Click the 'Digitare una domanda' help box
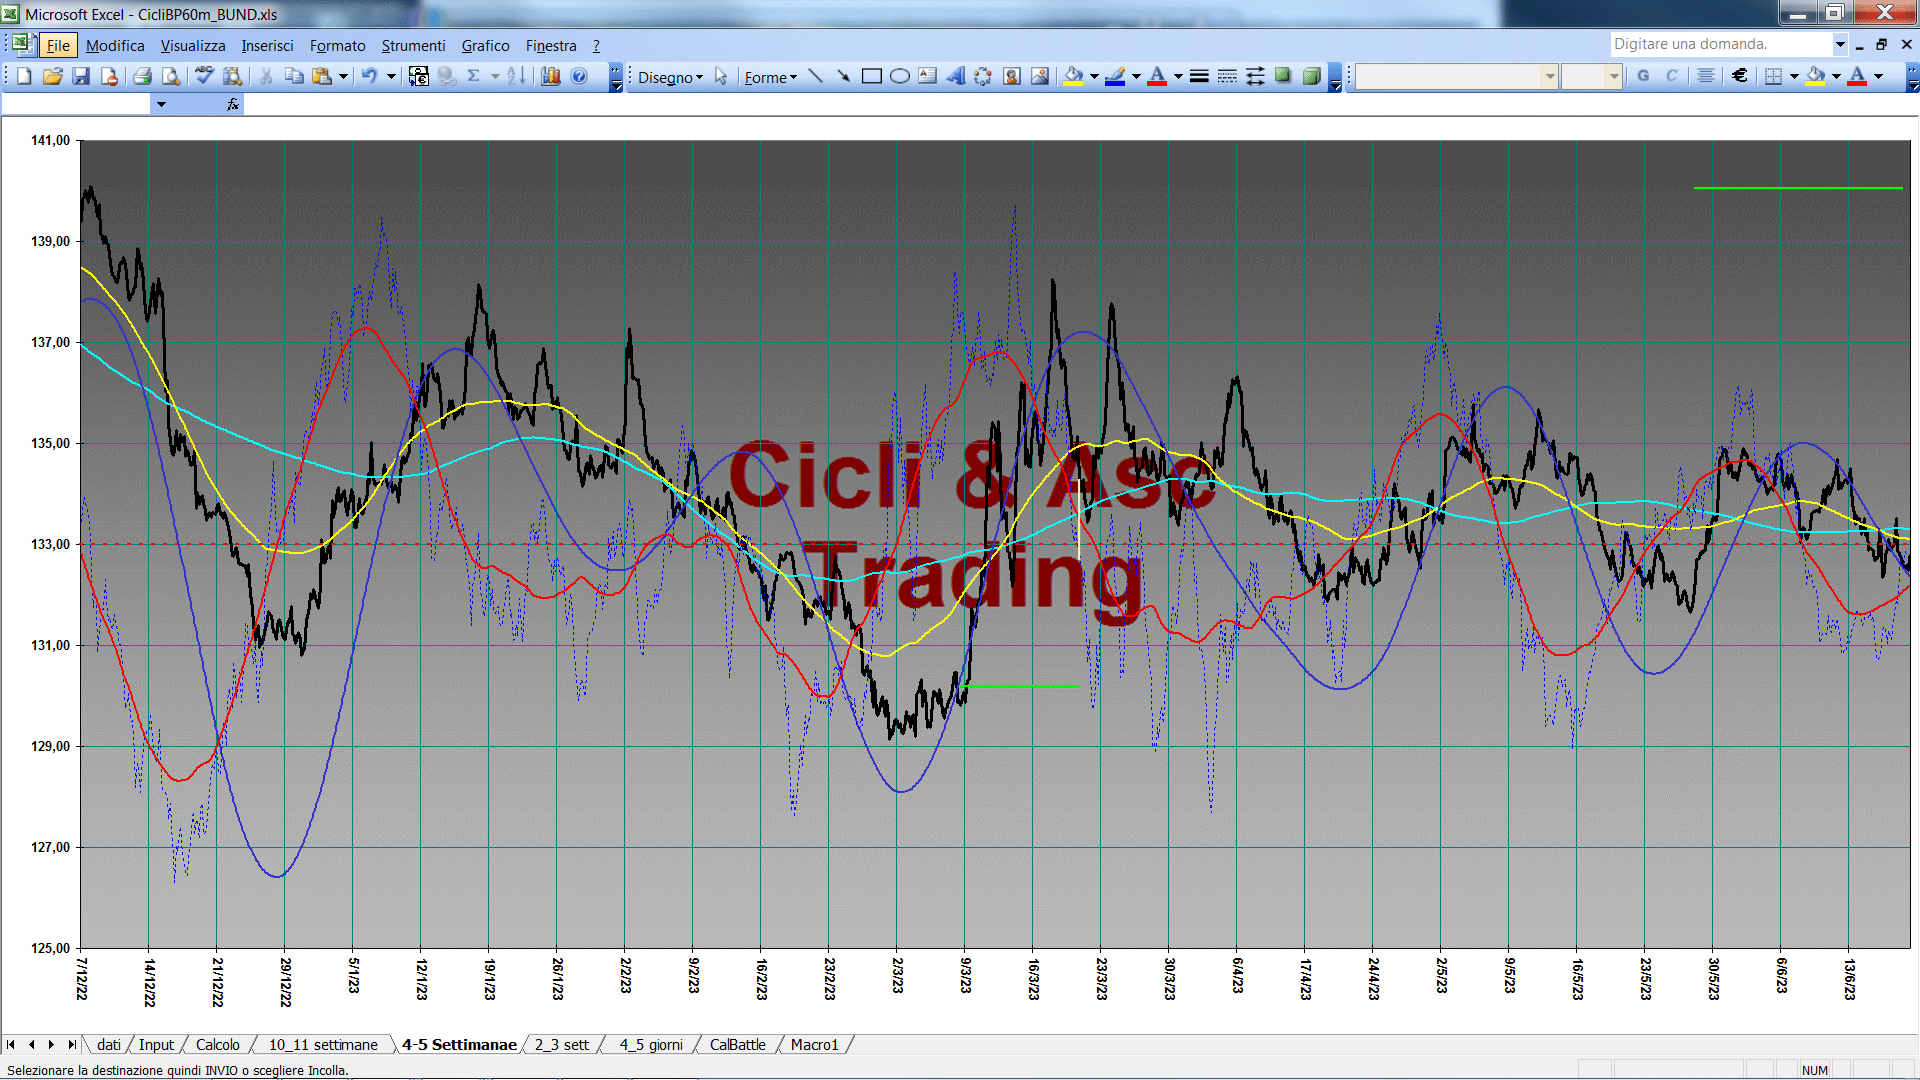 [x=1721, y=44]
